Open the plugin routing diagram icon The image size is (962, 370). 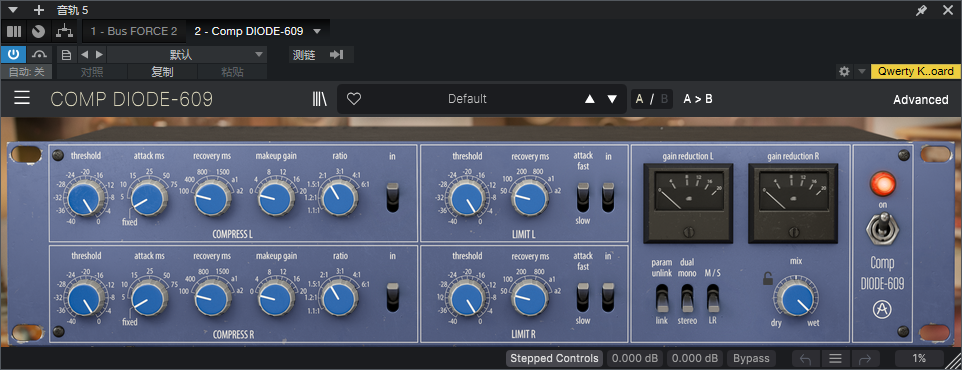pyautogui.click(x=64, y=31)
